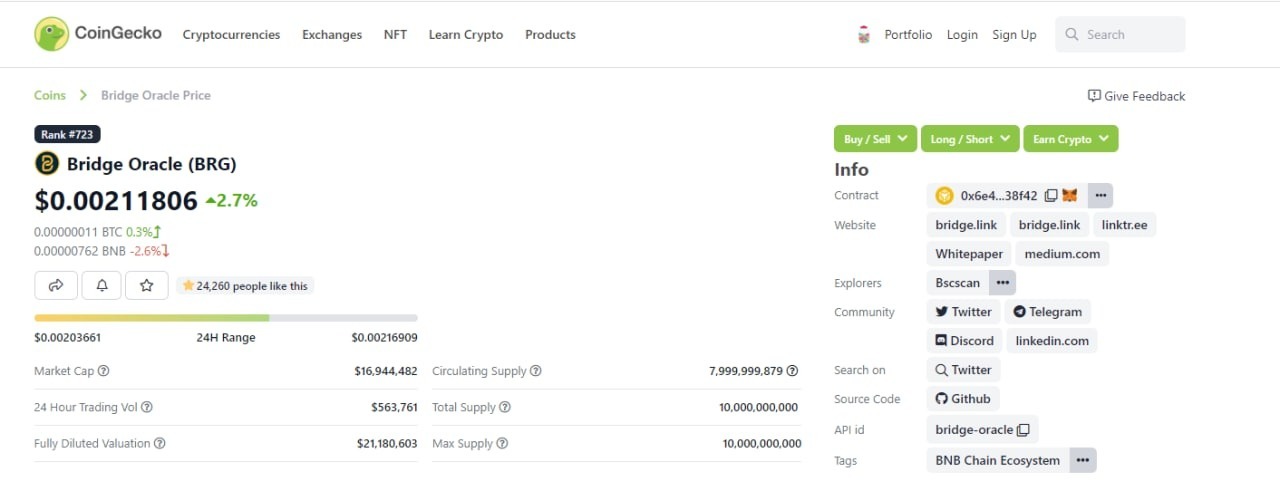Open the Cryptocurrencies menu
The height and width of the screenshot is (491, 1280).
pyautogui.click(x=231, y=35)
